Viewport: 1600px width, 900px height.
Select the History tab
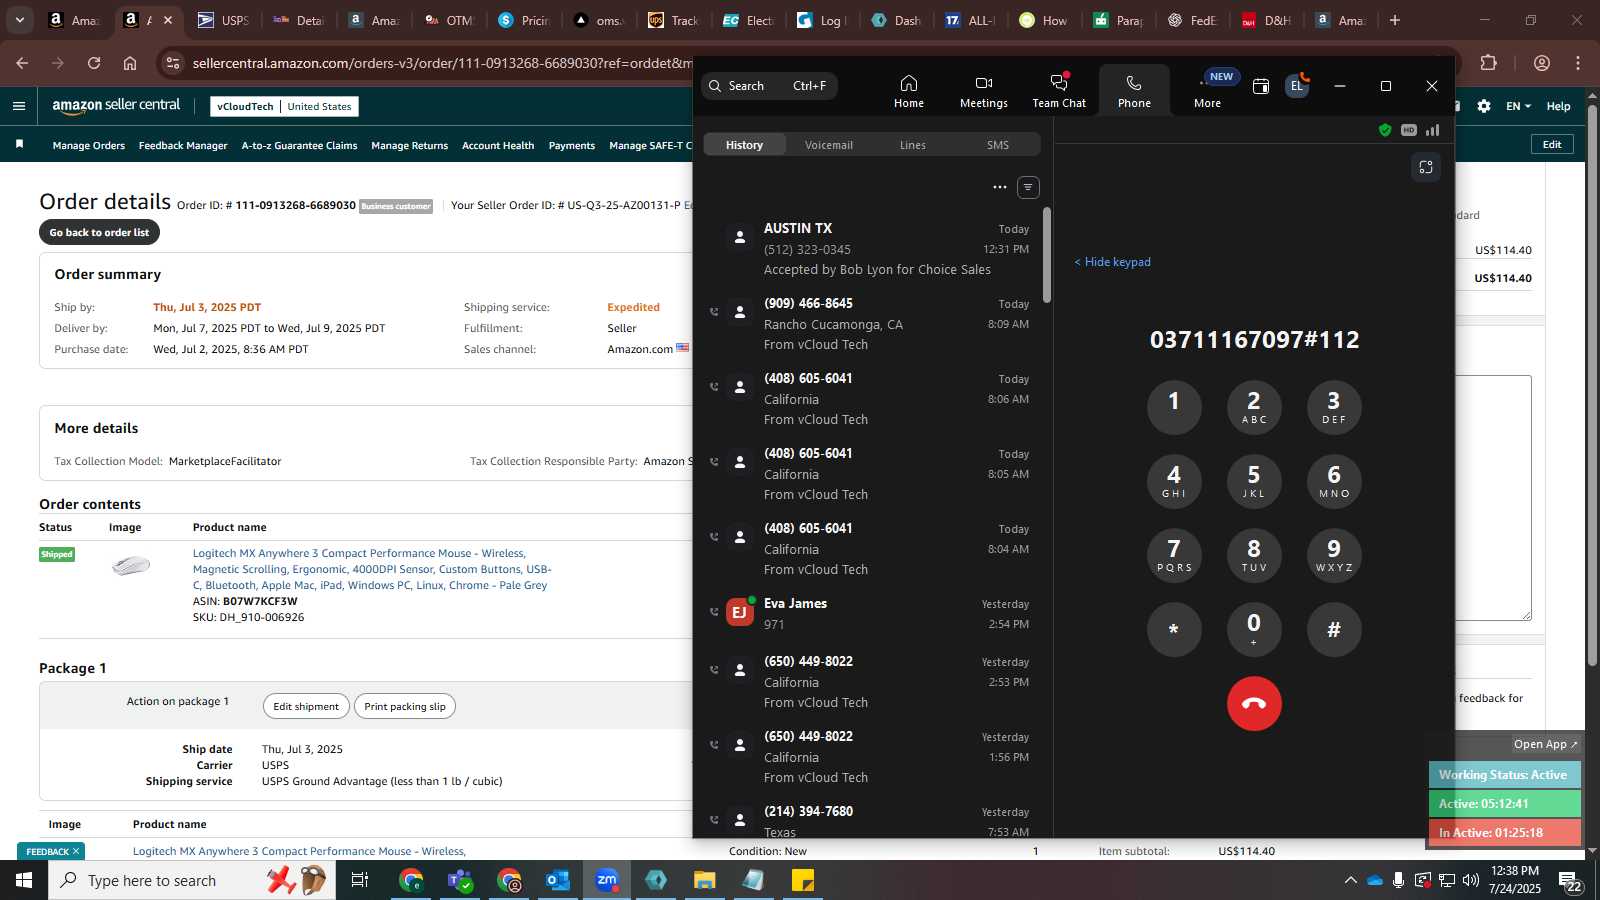click(744, 145)
